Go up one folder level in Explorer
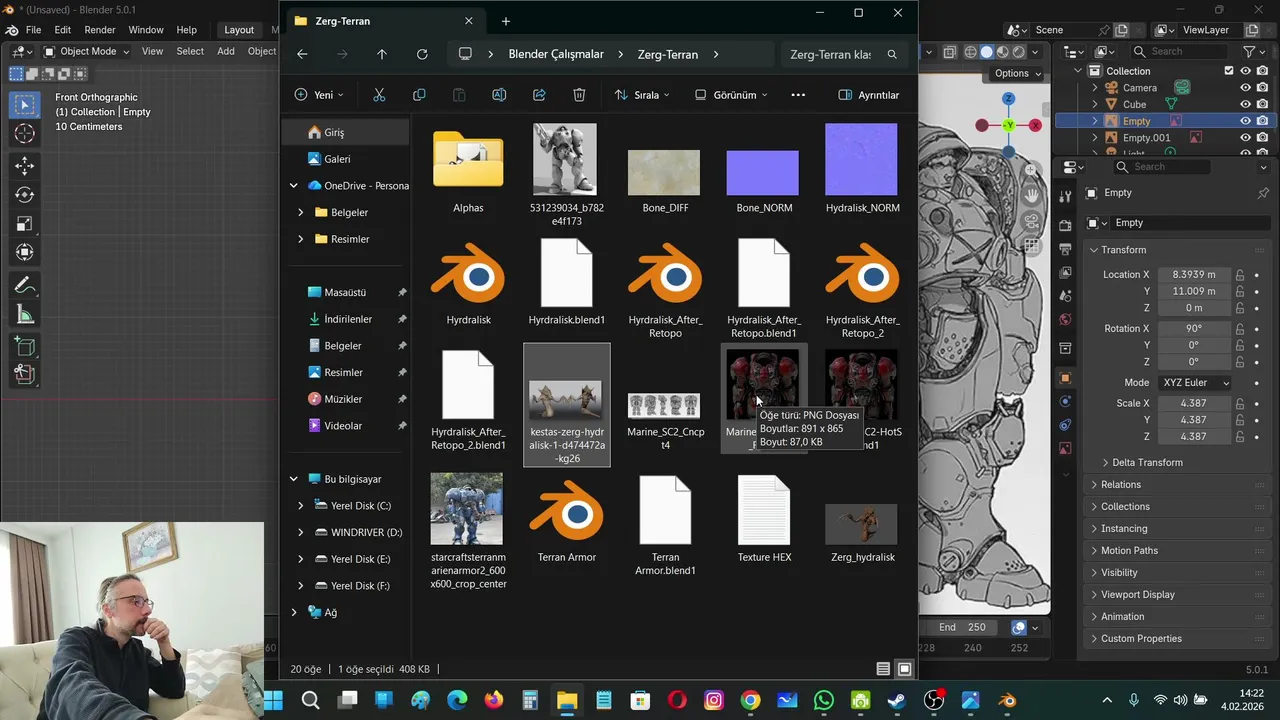Viewport: 1280px width, 720px height. (x=382, y=54)
